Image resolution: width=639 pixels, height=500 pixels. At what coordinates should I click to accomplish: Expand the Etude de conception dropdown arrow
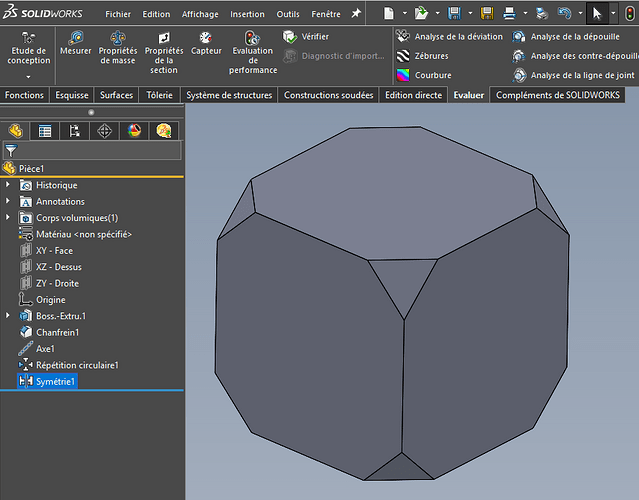(28, 77)
